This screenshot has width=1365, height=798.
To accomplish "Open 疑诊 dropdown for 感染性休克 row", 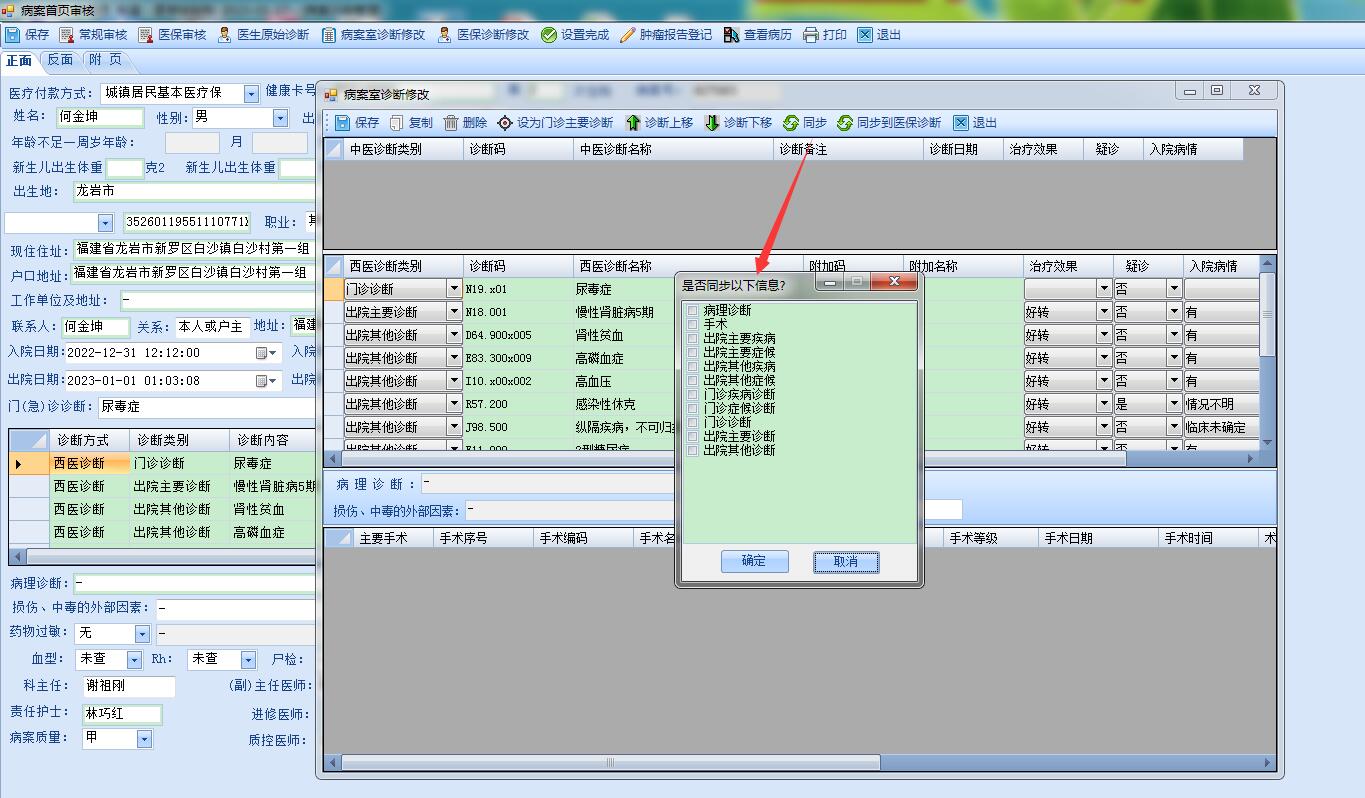I will pyautogui.click(x=1174, y=404).
